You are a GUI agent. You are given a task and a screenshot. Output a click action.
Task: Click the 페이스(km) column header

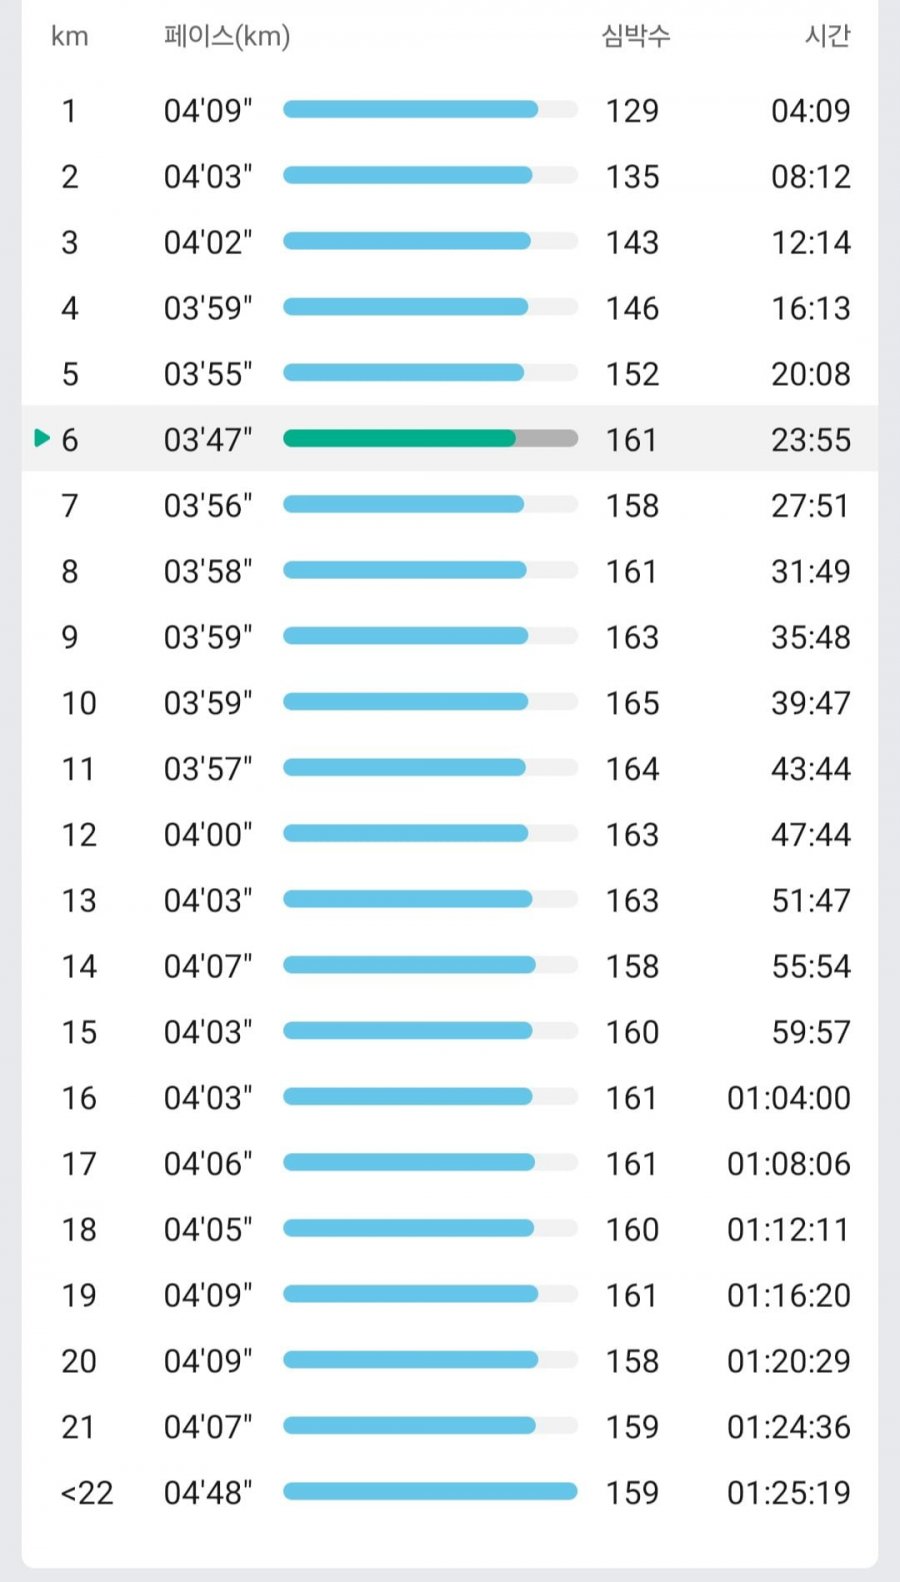tap(227, 37)
